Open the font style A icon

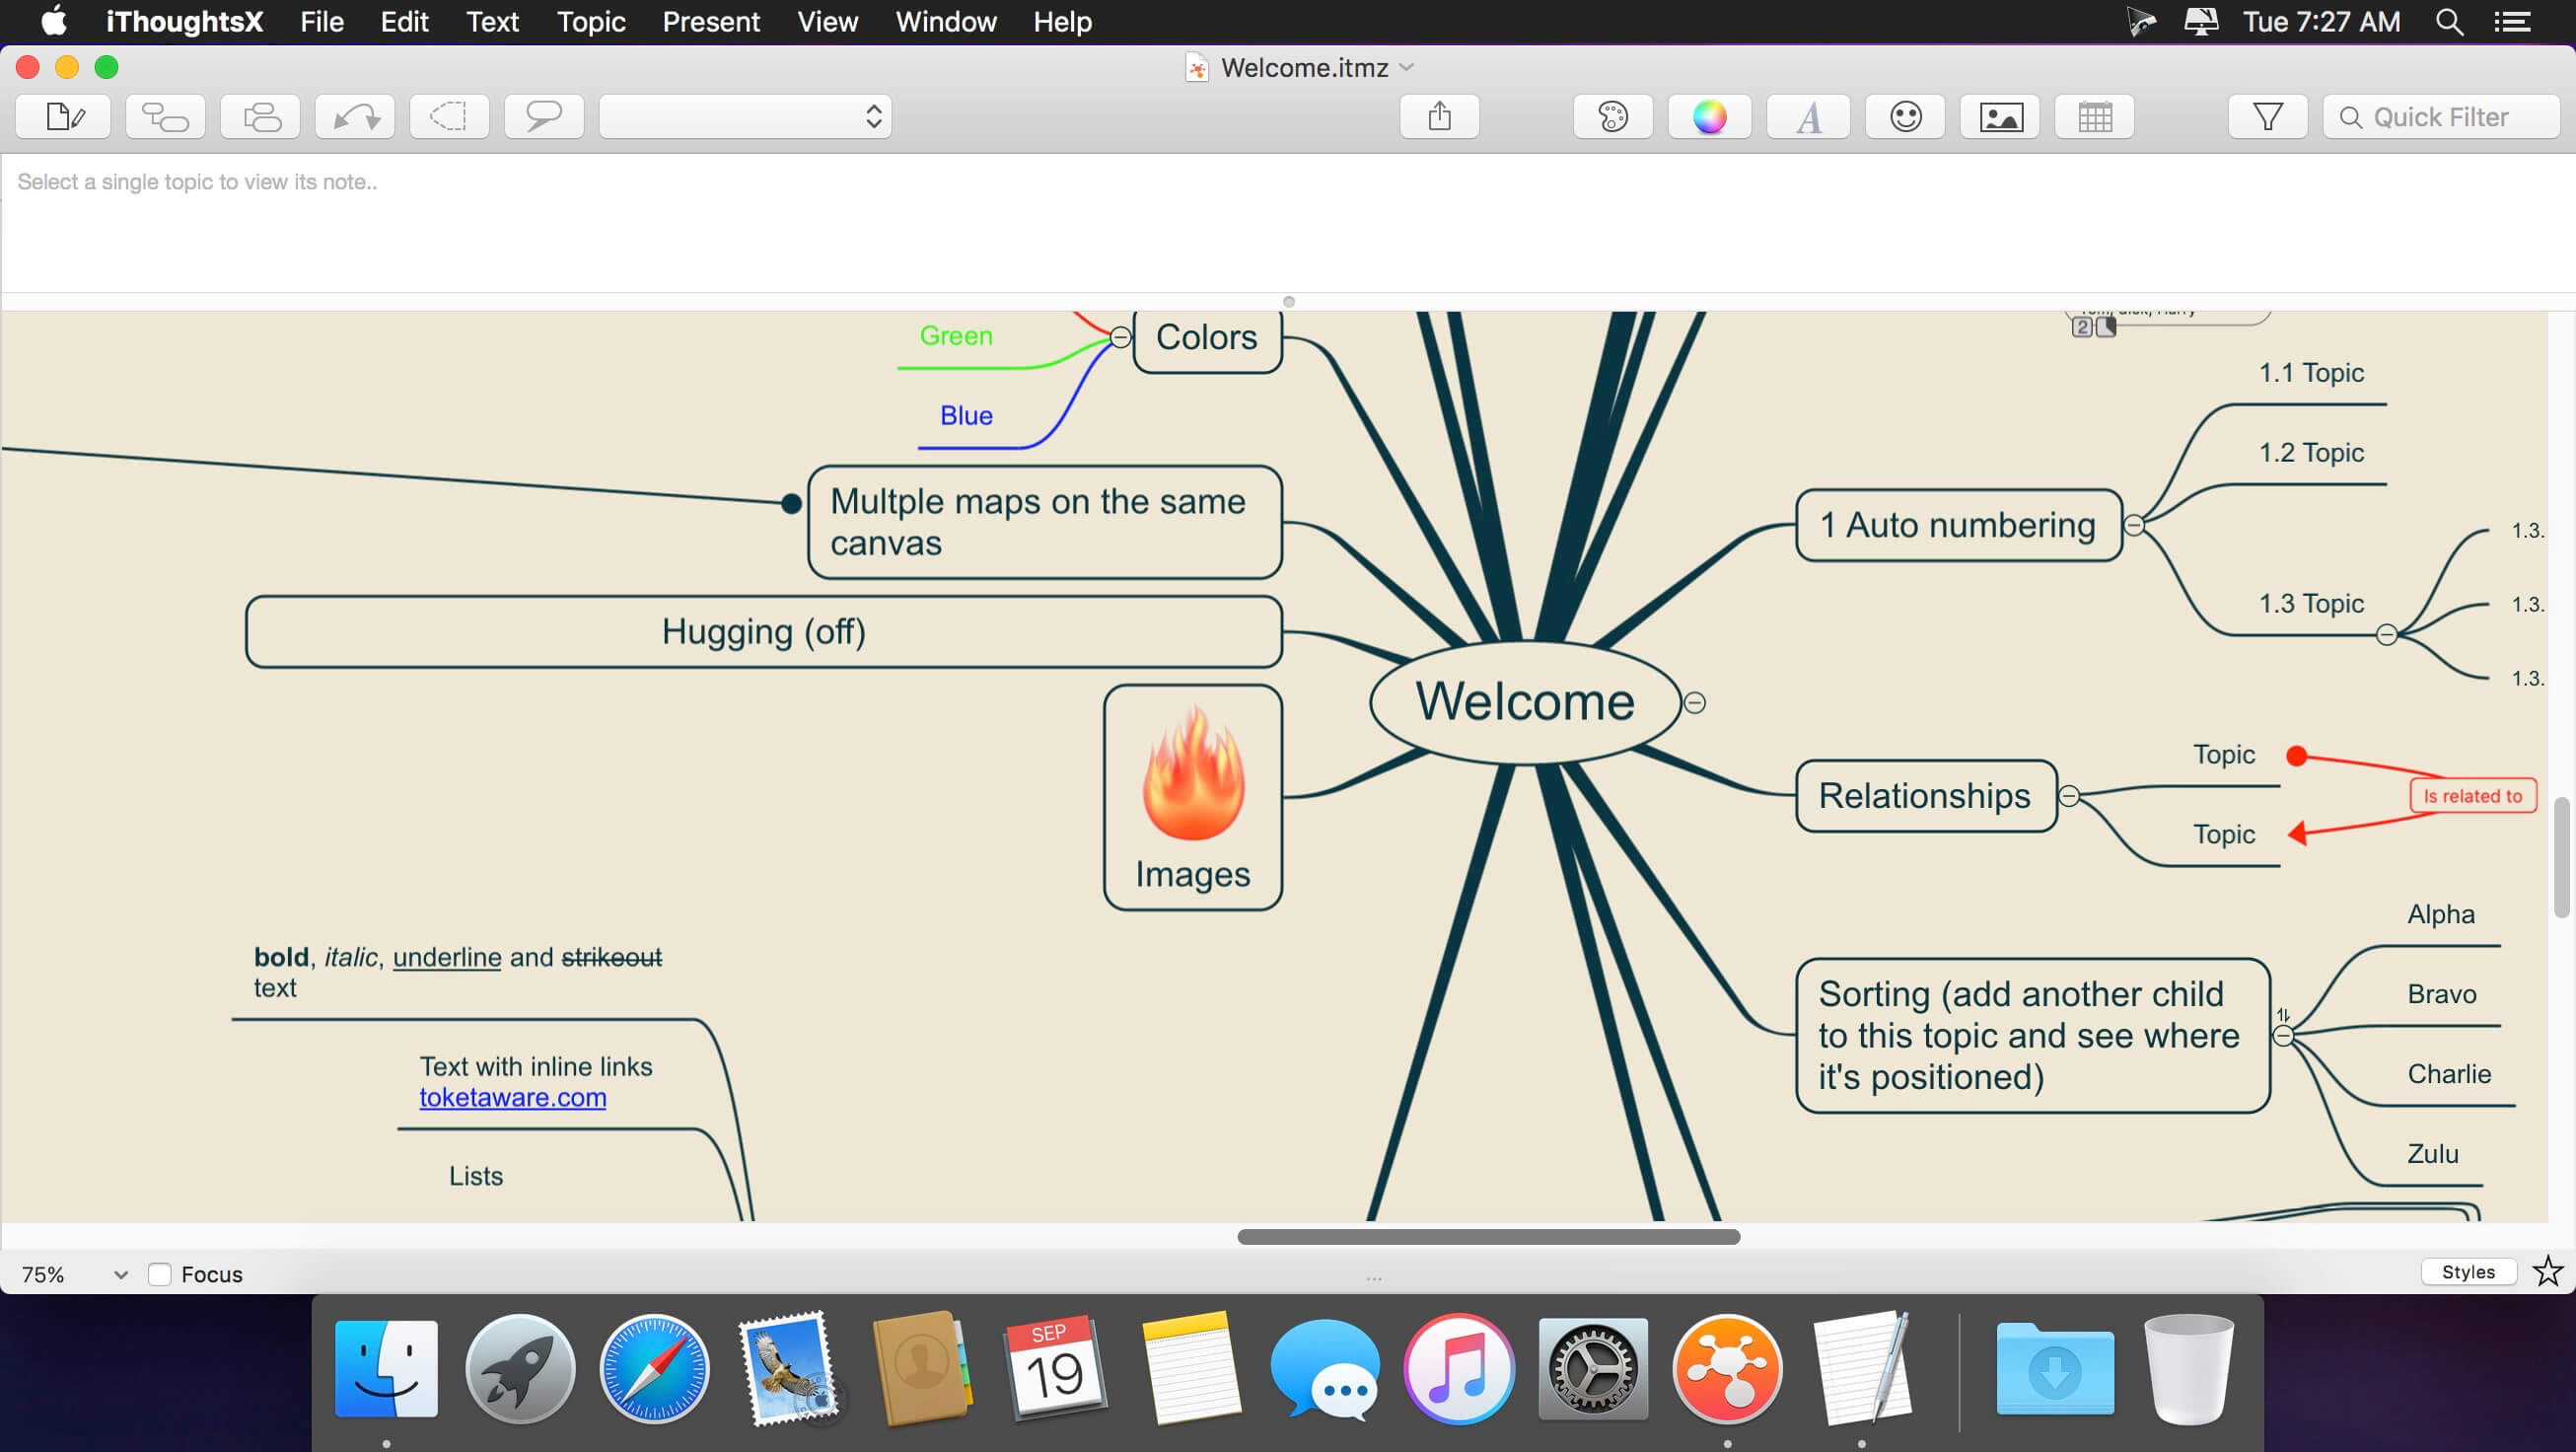pyautogui.click(x=1808, y=117)
